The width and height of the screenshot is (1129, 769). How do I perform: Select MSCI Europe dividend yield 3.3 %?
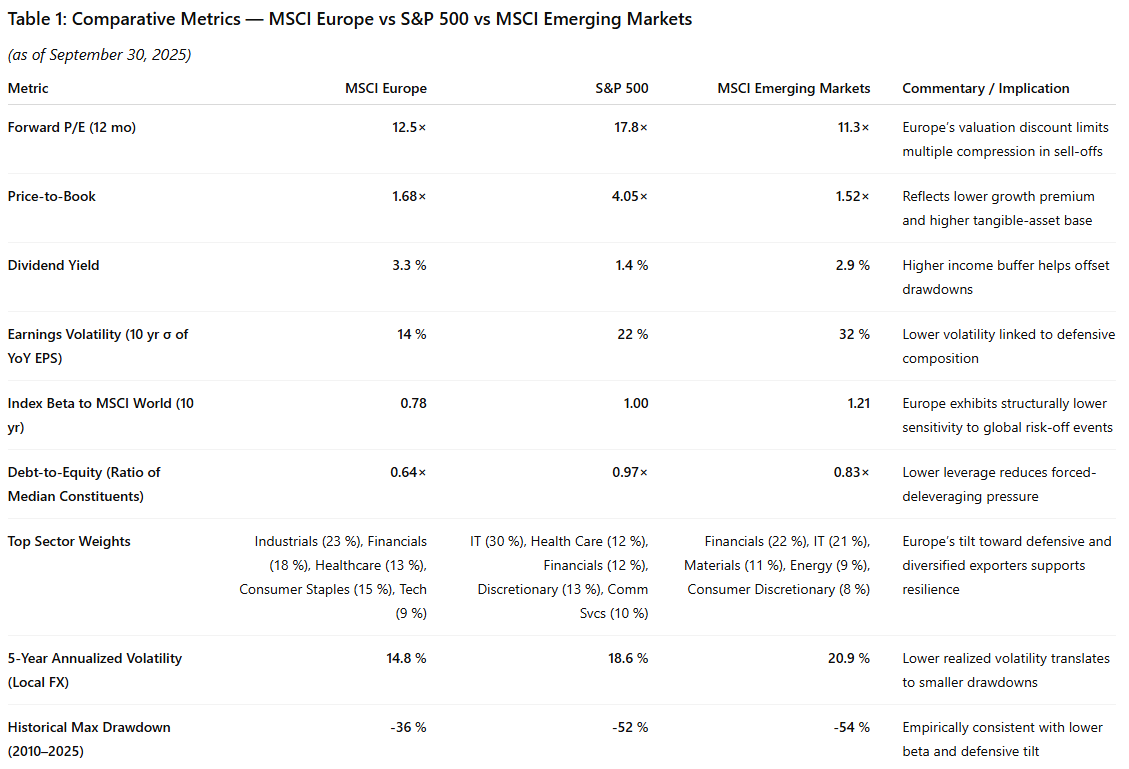409,265
